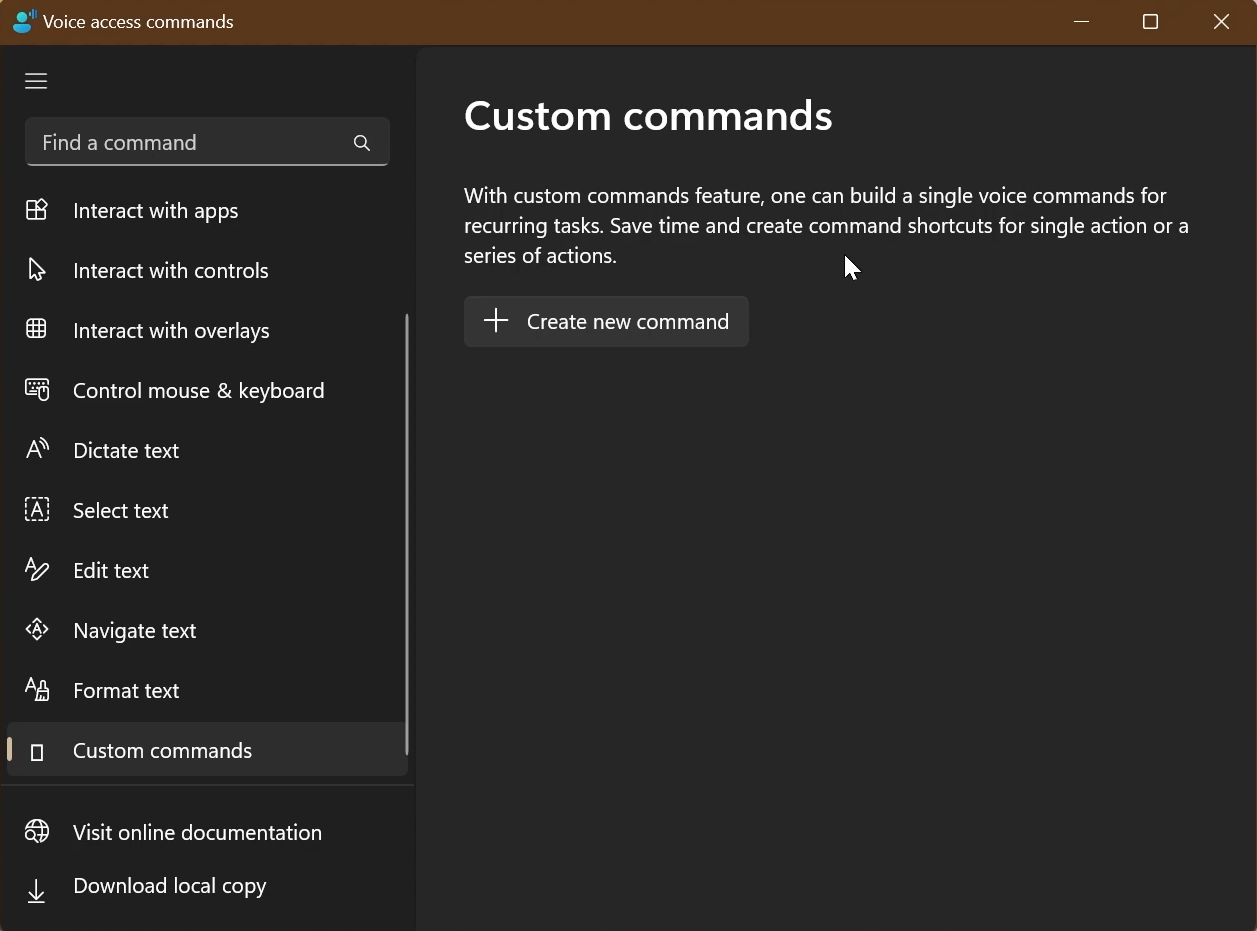Image resolution: width=1257 pixels, height=931 pixels.
Task: Click the Edit text pencil icon
Action: click(x=36, y=570)
